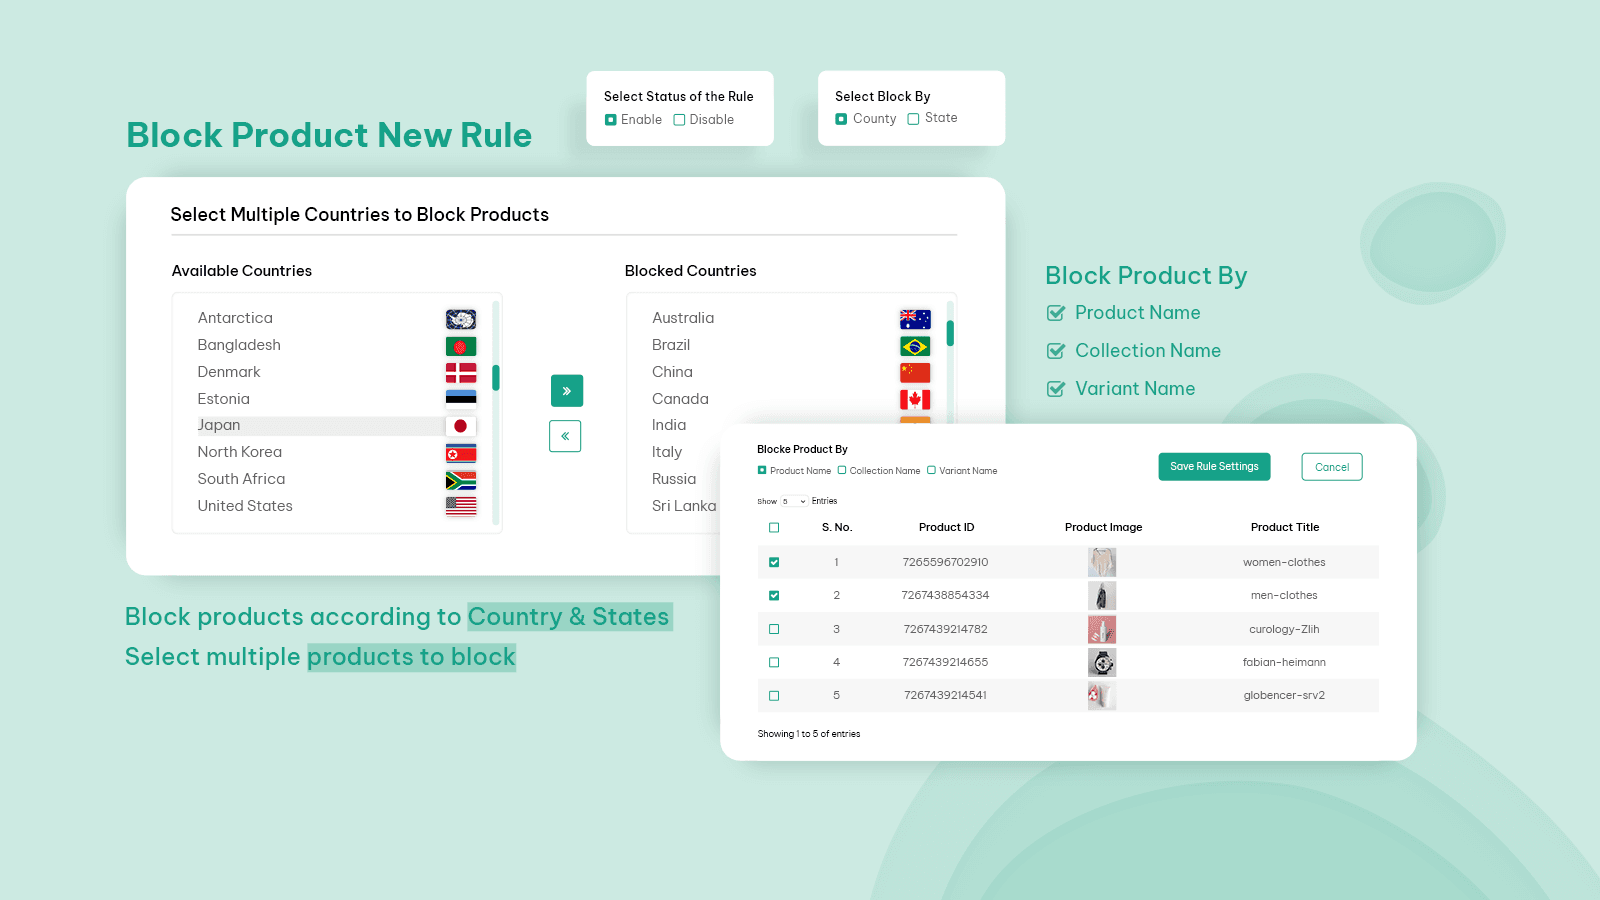Click the Brazil flag icon
1600x900 pixels.
[x=914, y=346]
